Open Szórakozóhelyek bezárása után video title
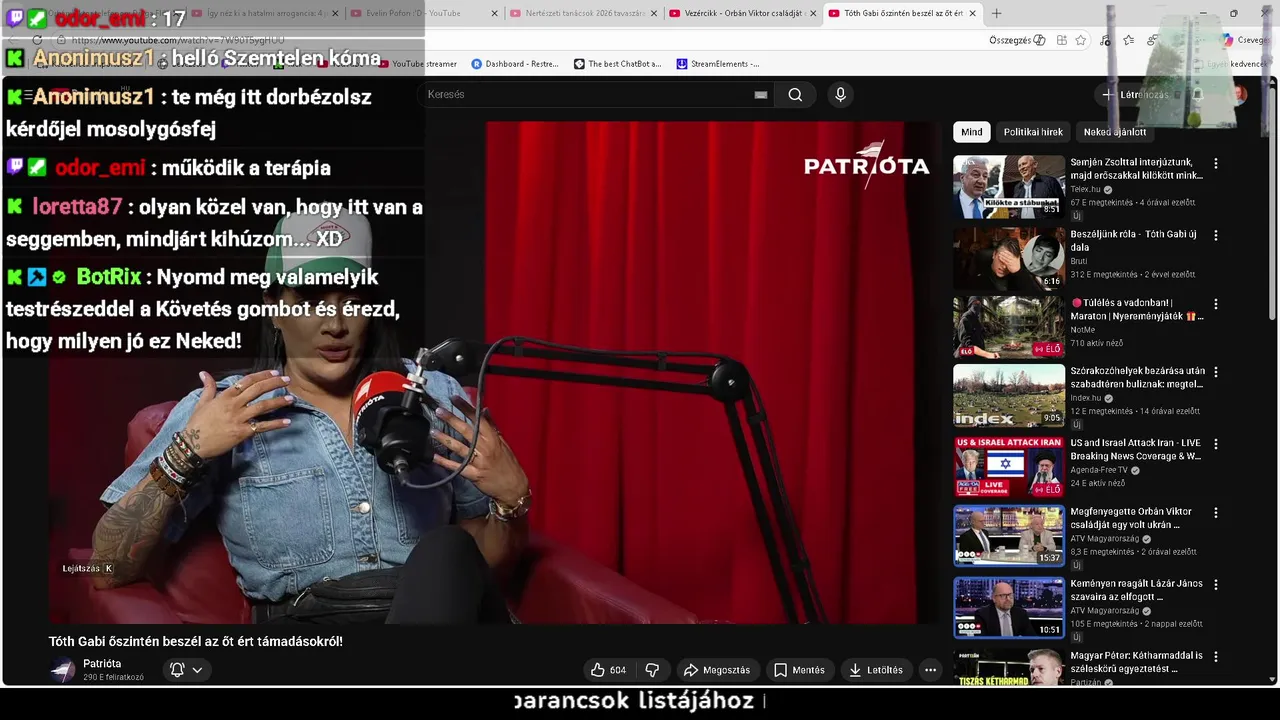The image size is (1280, 720). tap(1137, 377)
